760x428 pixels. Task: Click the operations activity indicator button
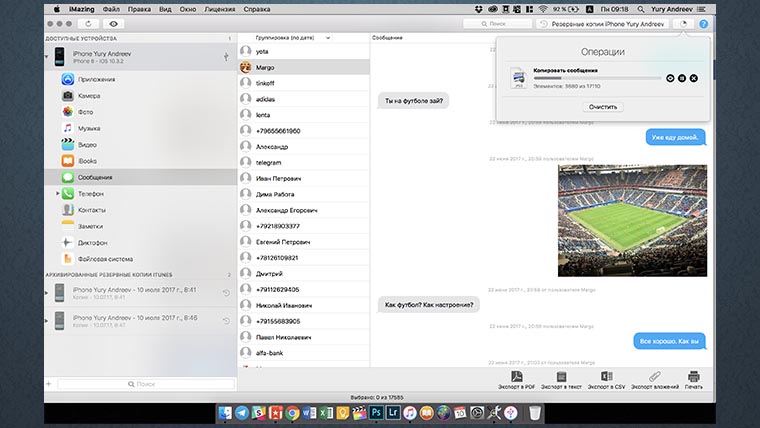(x=683, y=24)
